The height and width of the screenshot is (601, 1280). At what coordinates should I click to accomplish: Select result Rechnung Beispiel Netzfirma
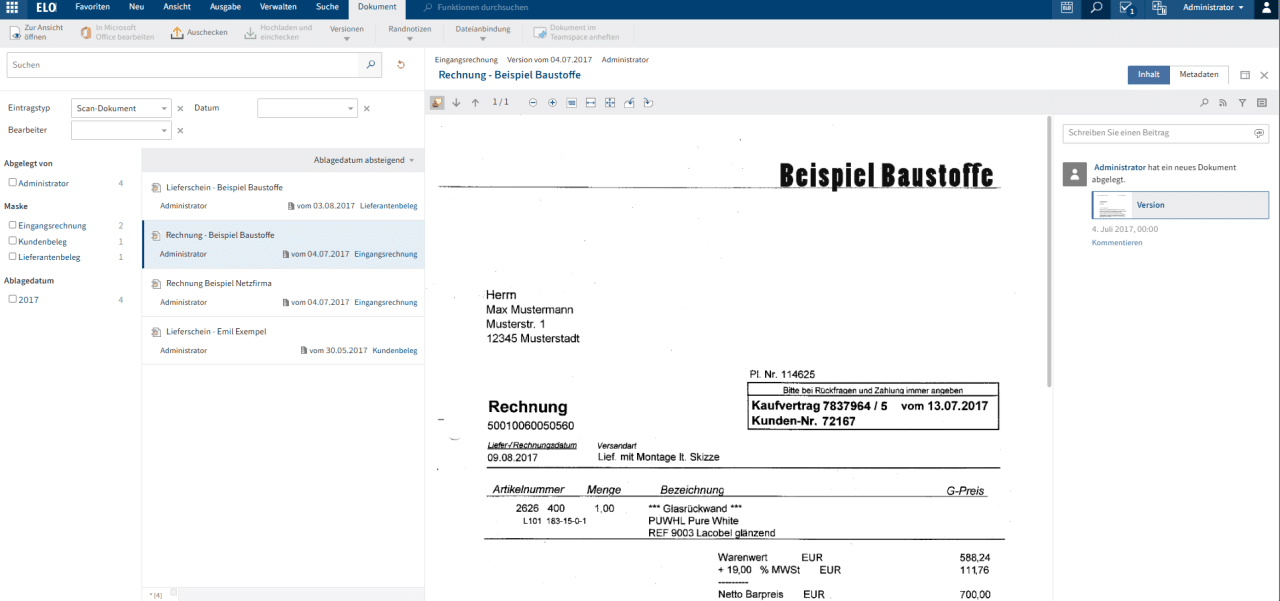tap(283, 292)
